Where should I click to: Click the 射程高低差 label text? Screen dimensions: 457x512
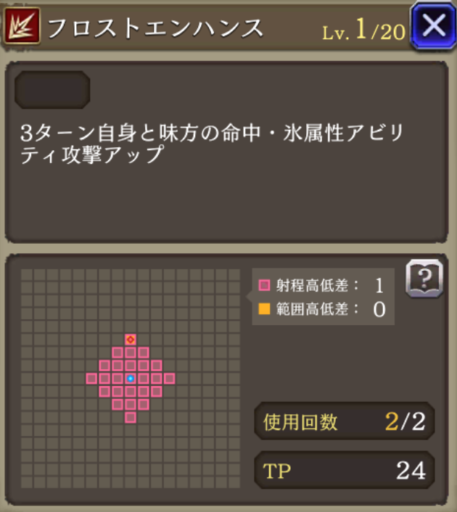click(312, 285)
